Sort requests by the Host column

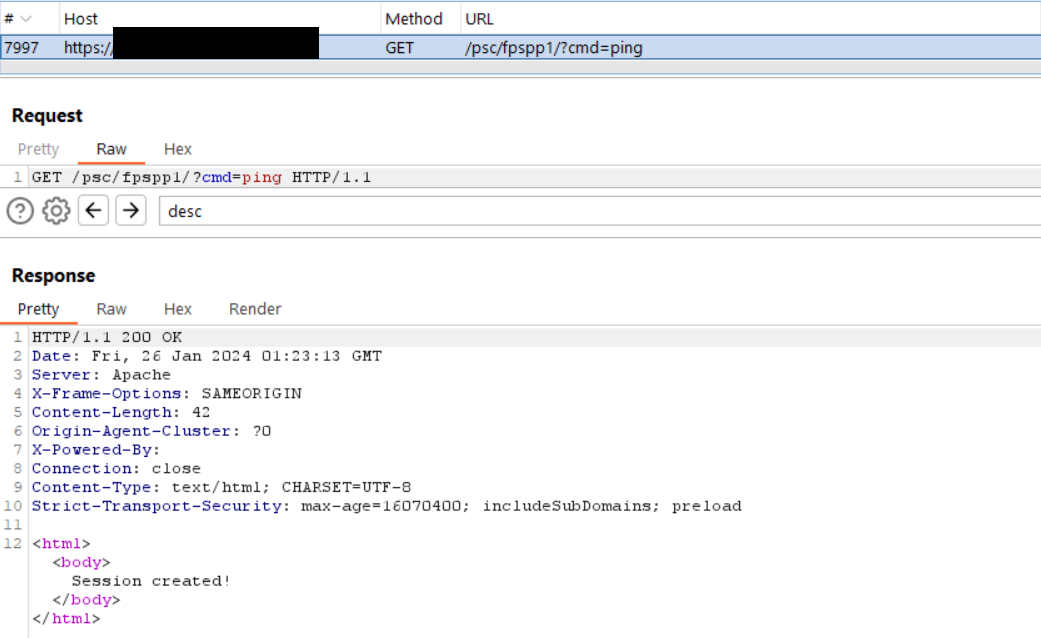(x=81, y=18)
